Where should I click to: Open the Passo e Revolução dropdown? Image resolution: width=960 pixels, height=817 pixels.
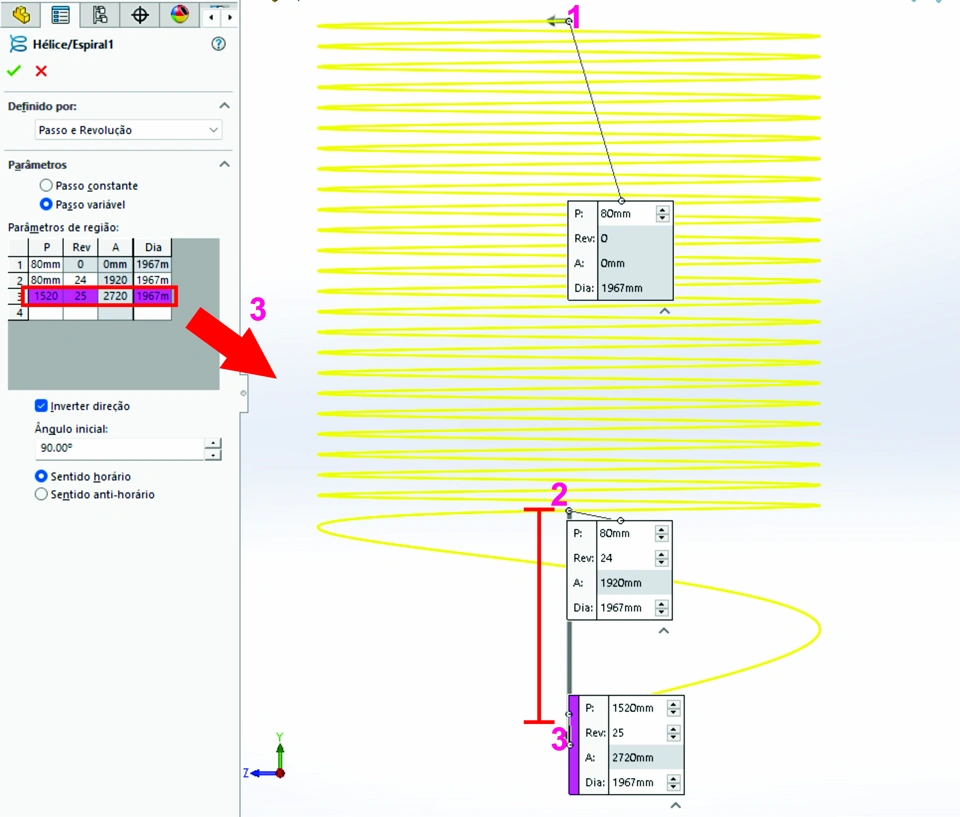coord(128,130)
